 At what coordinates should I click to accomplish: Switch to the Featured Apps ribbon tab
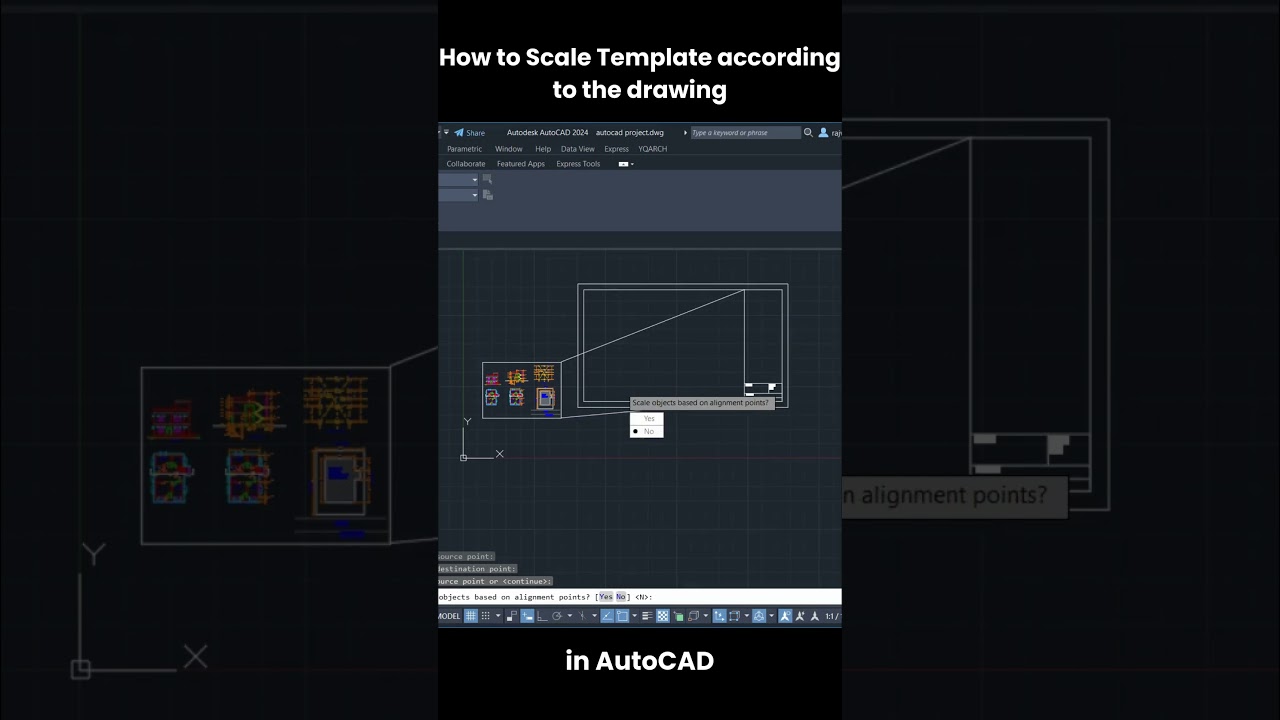pos(521,164)
